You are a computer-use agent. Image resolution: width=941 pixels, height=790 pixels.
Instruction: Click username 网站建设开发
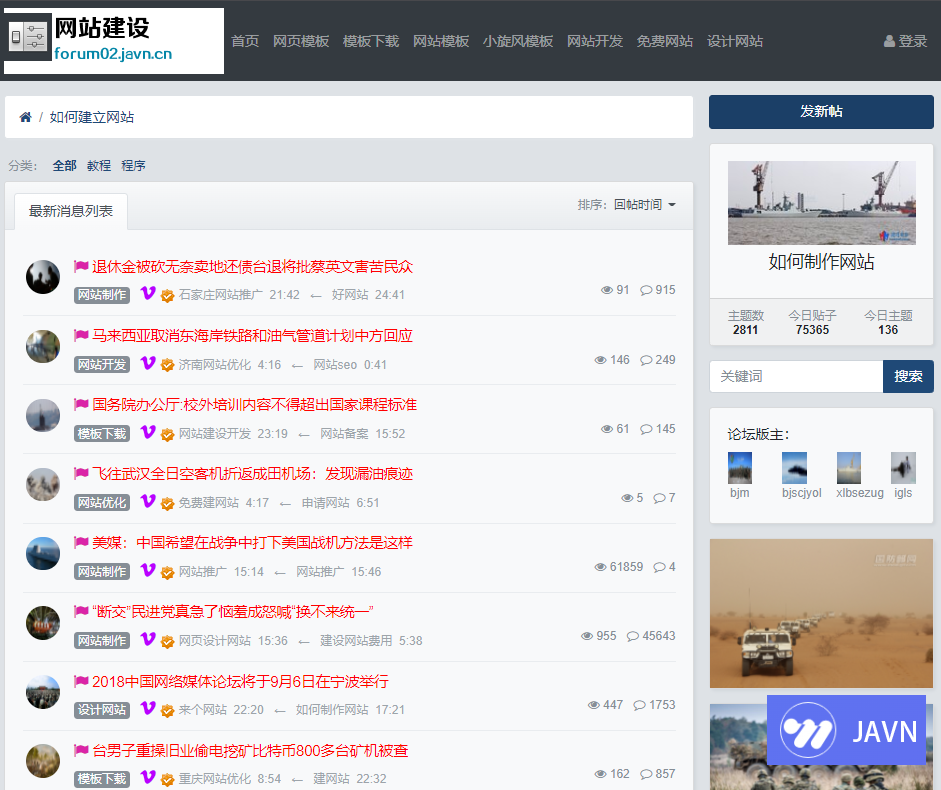pyautogui.click(x=215, y=433)
